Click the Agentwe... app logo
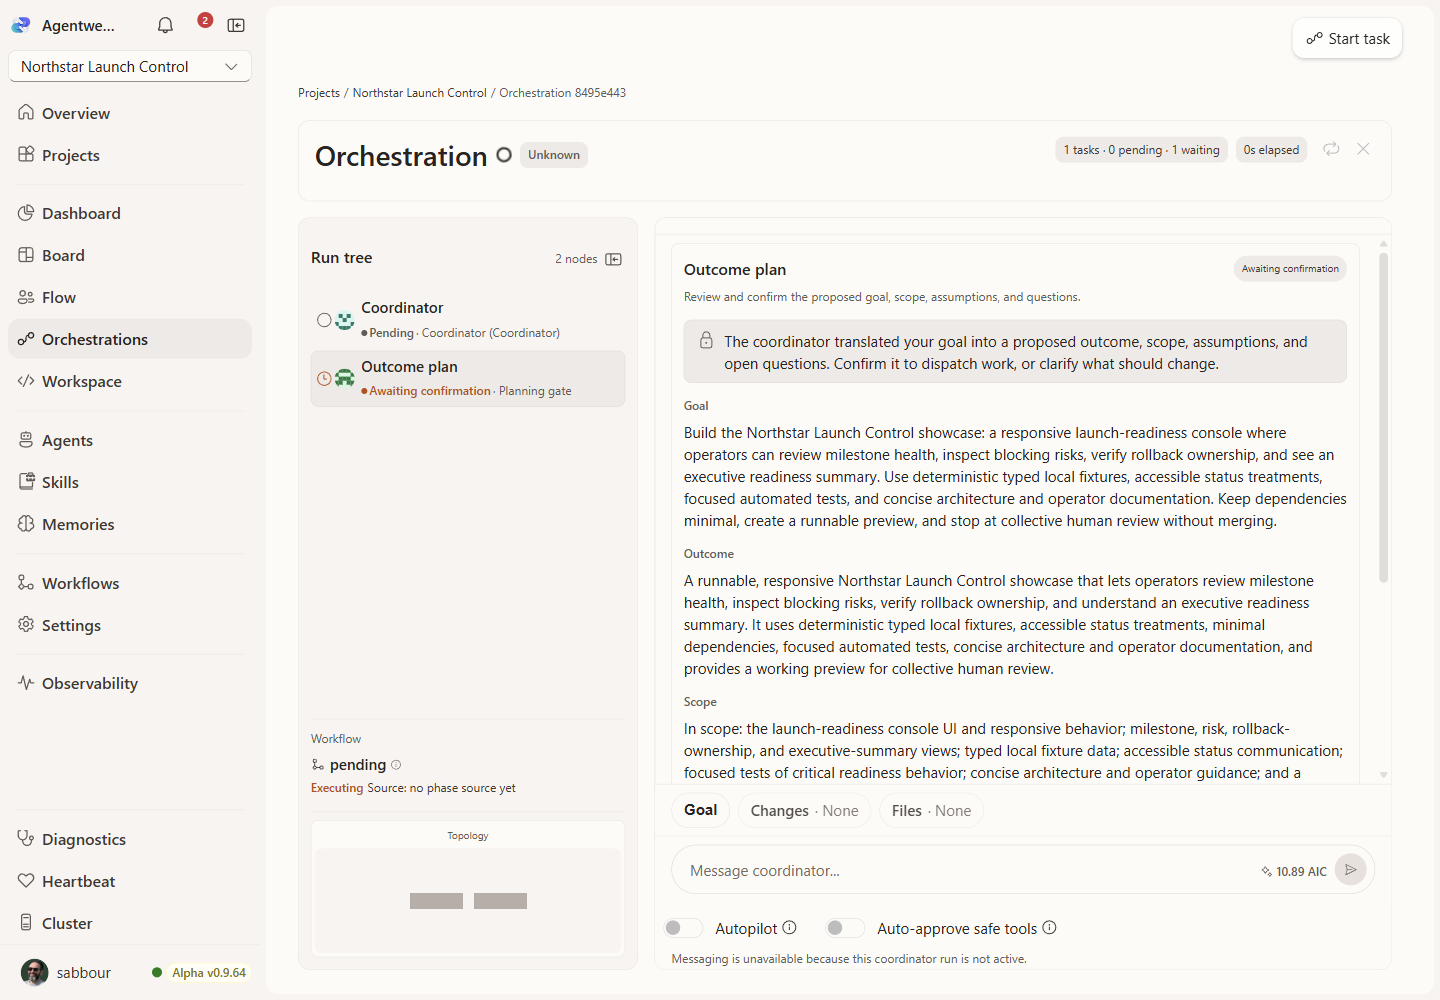 coord(21,25)
